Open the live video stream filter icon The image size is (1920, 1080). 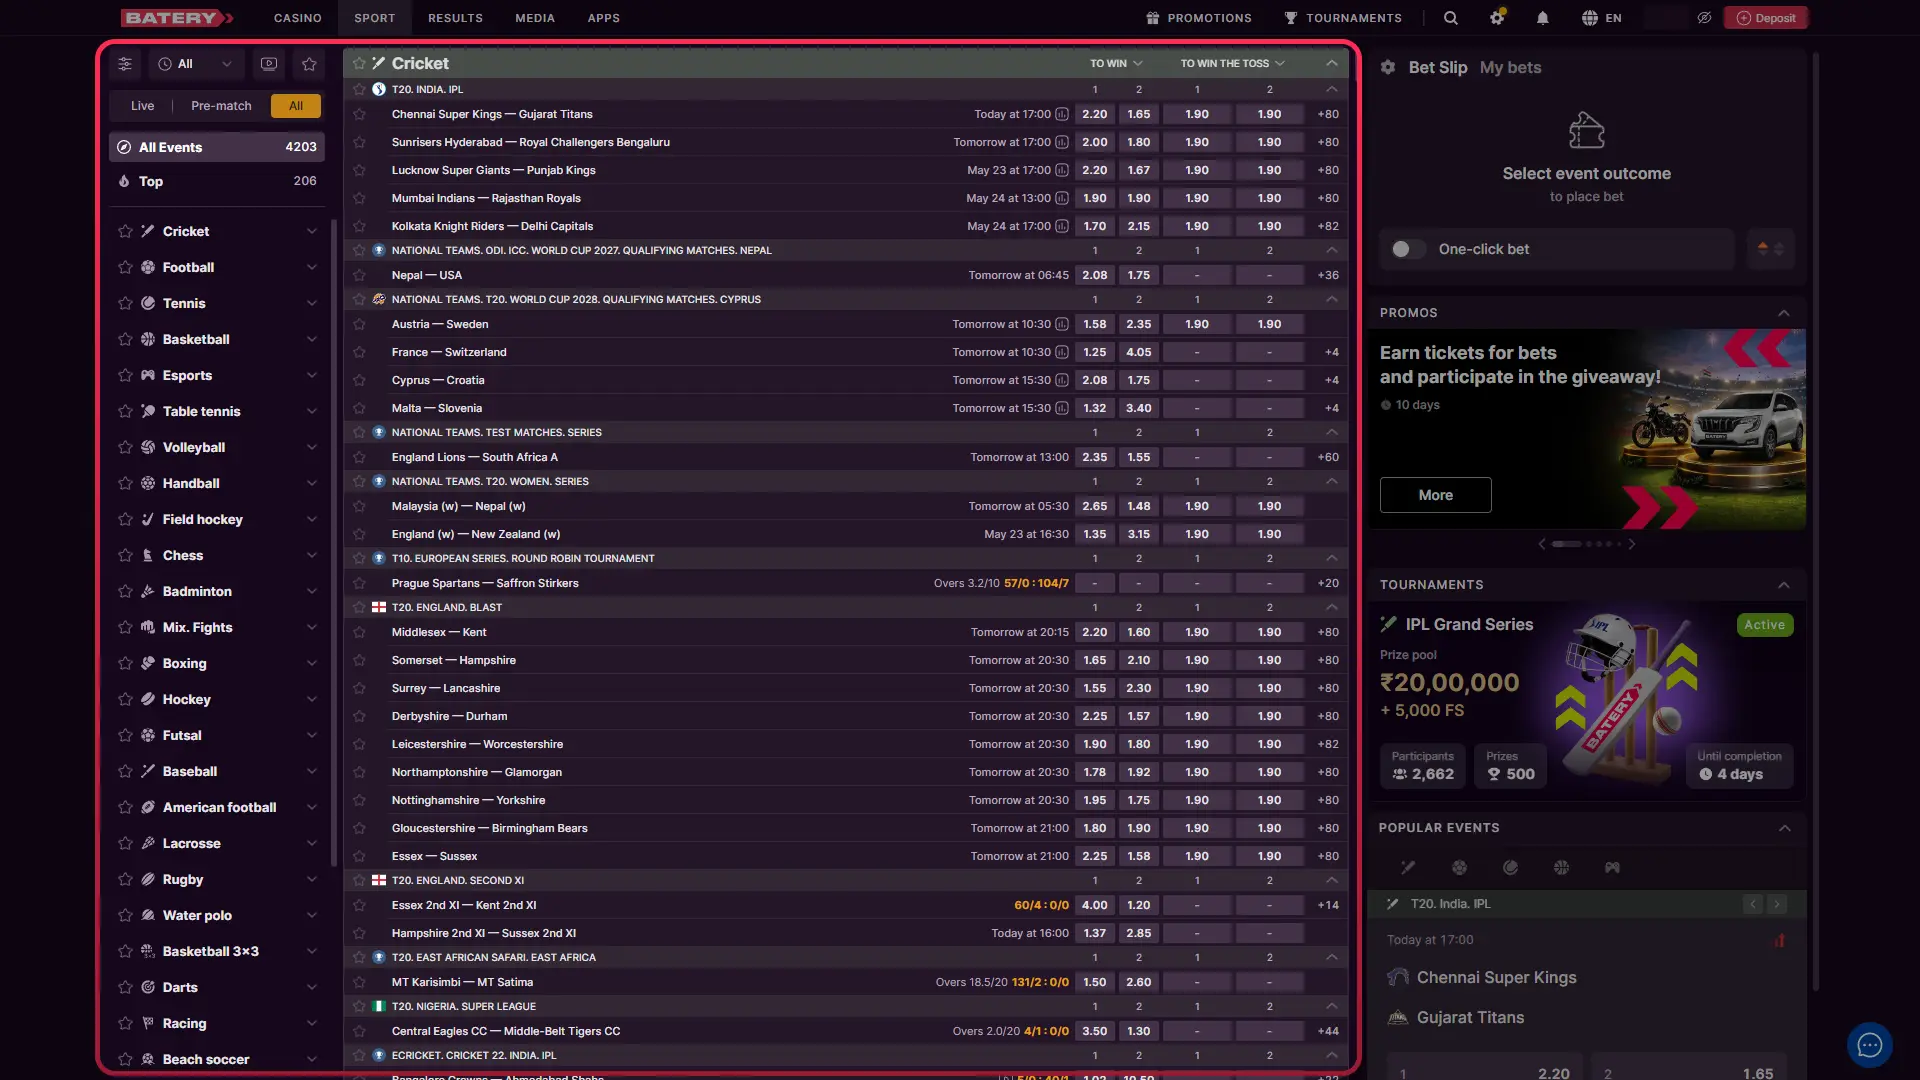click(269, 64)
